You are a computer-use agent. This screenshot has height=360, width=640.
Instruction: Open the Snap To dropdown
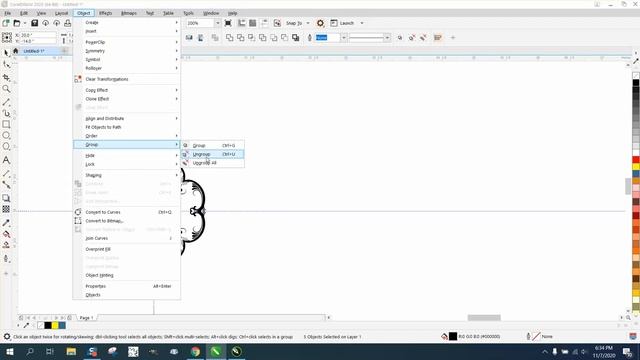308,23
